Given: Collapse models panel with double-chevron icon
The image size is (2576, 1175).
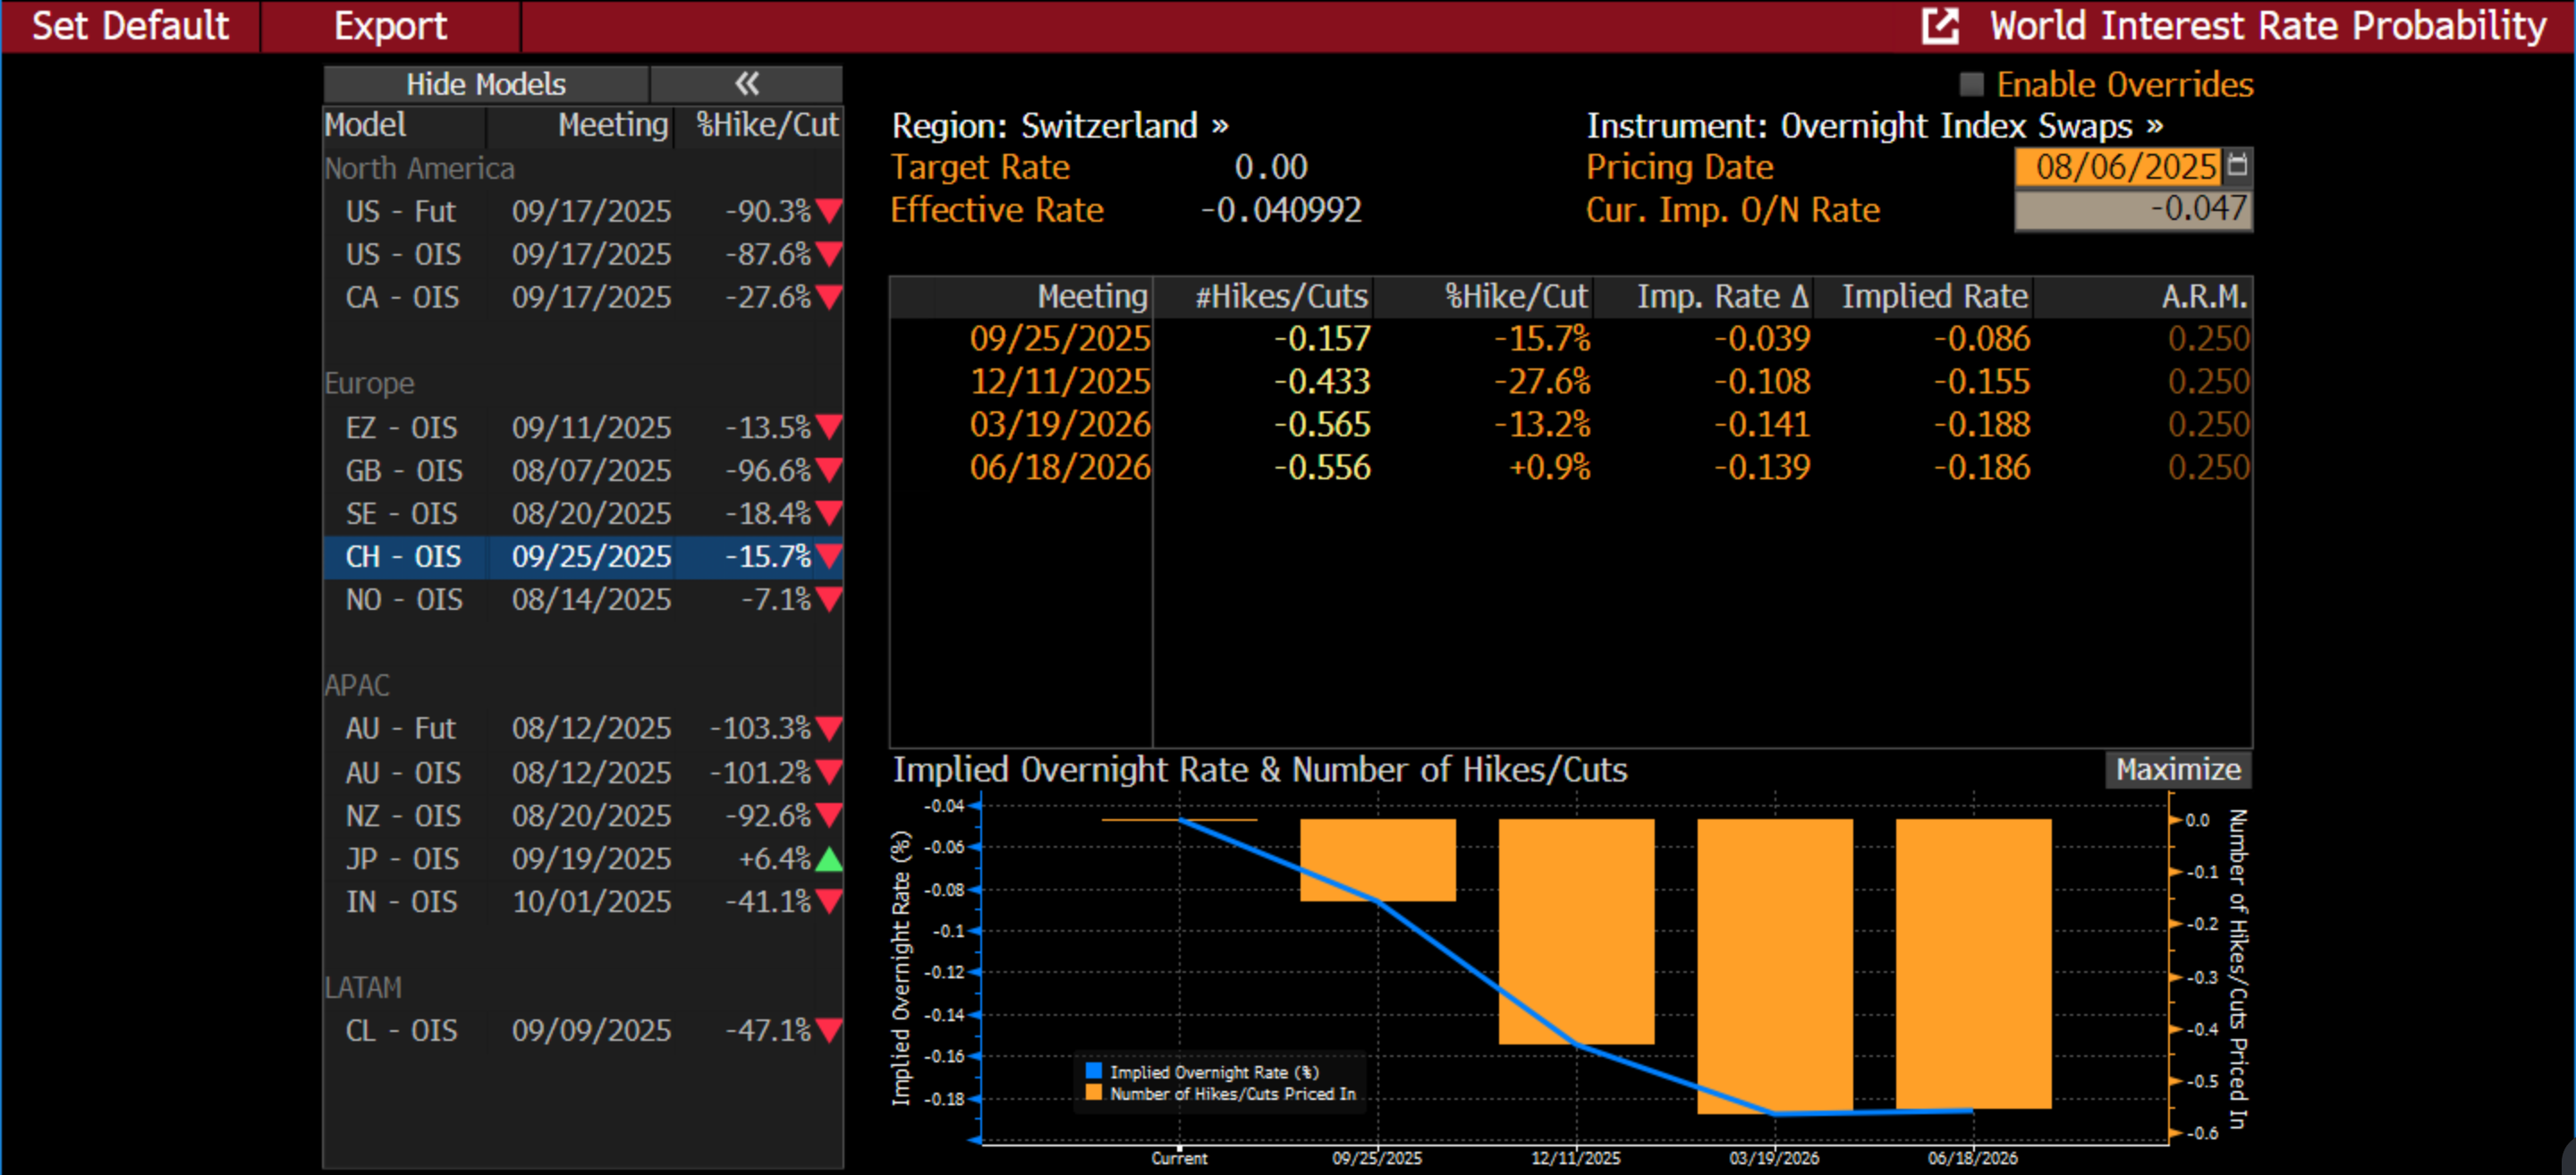Looking at the screenshot, I should click(x=746, y=84).
